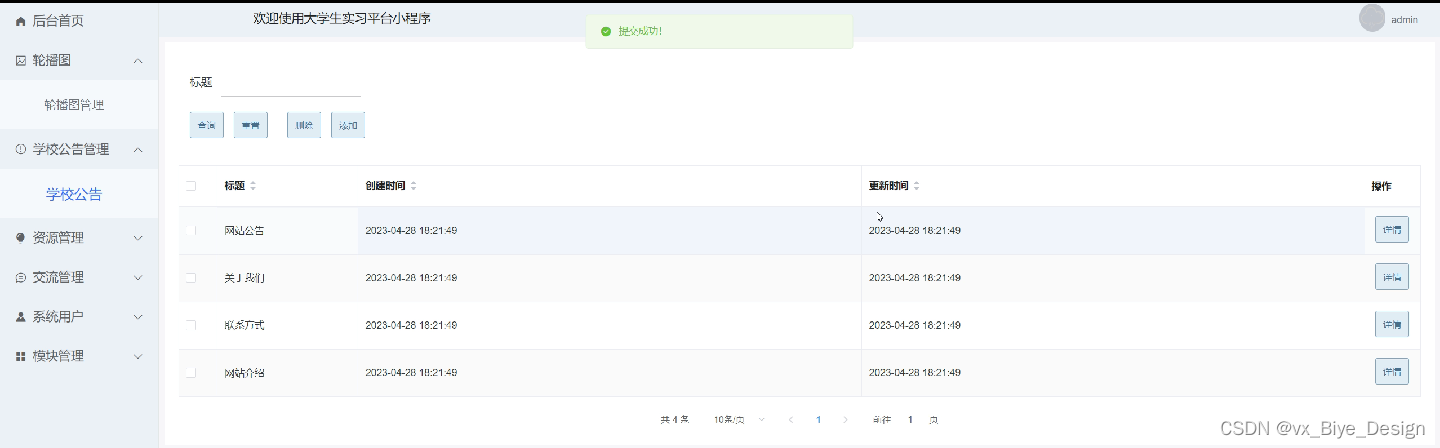Click the 操作 column header
The height and width of the screenshot is (448, 1440).
tap(1381, 186)
